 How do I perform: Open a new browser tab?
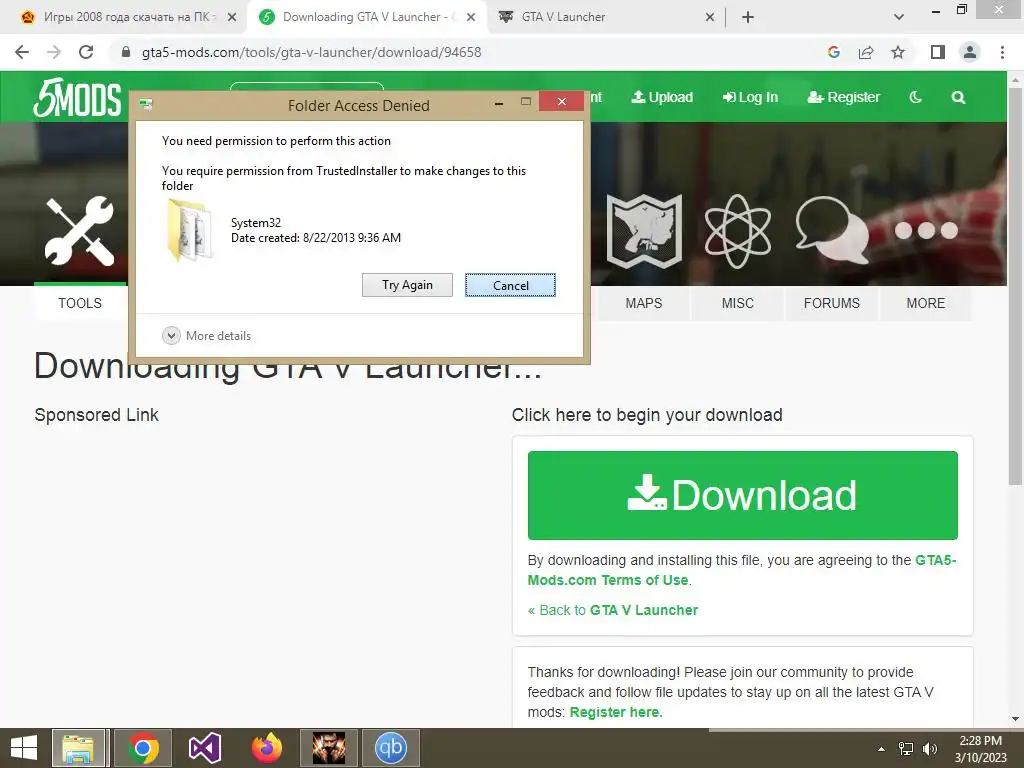(x=748, y=17)
